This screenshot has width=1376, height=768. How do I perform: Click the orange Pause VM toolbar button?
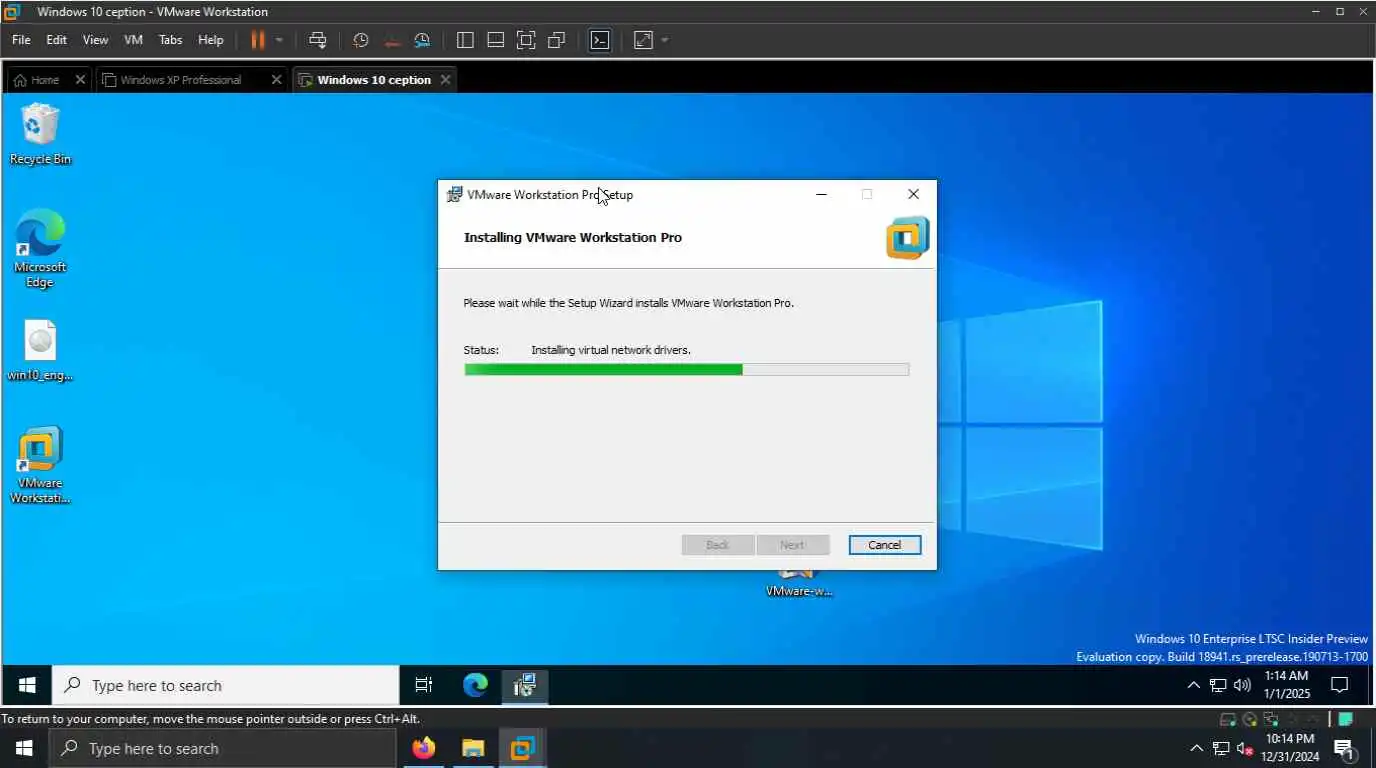click(x=258, y=40)
